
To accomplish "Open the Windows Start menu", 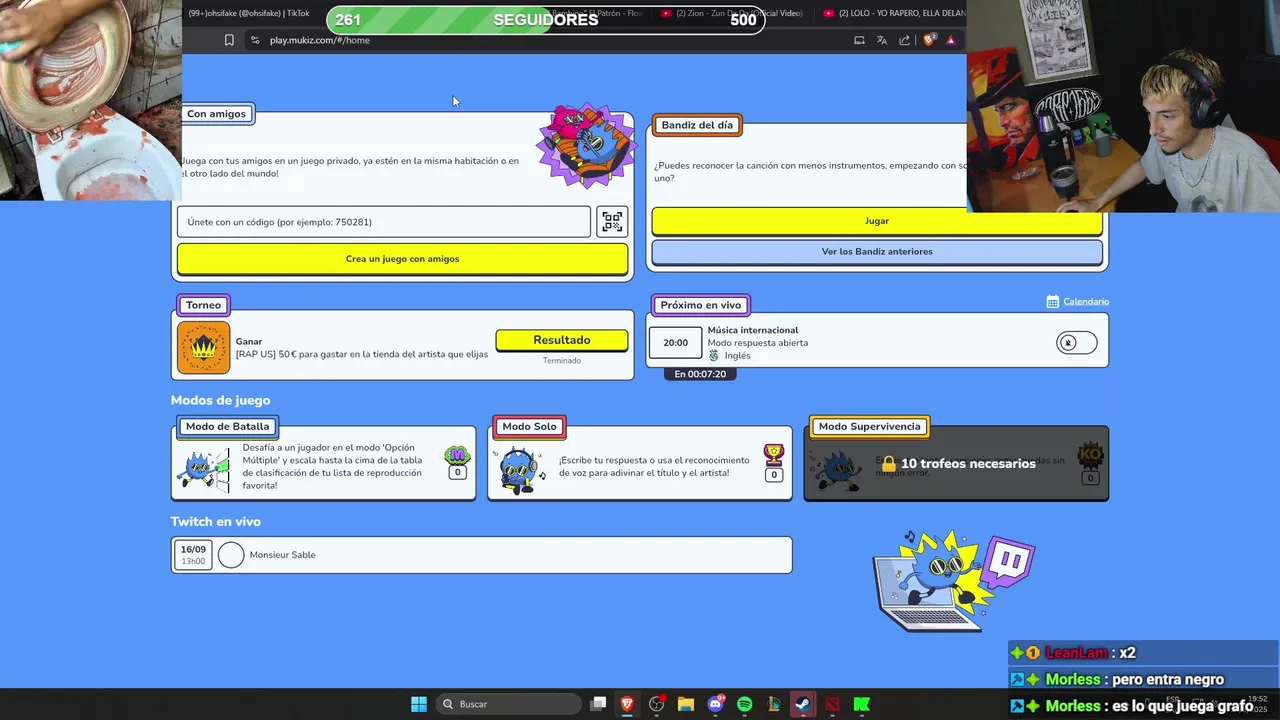I will pos(419,704).
